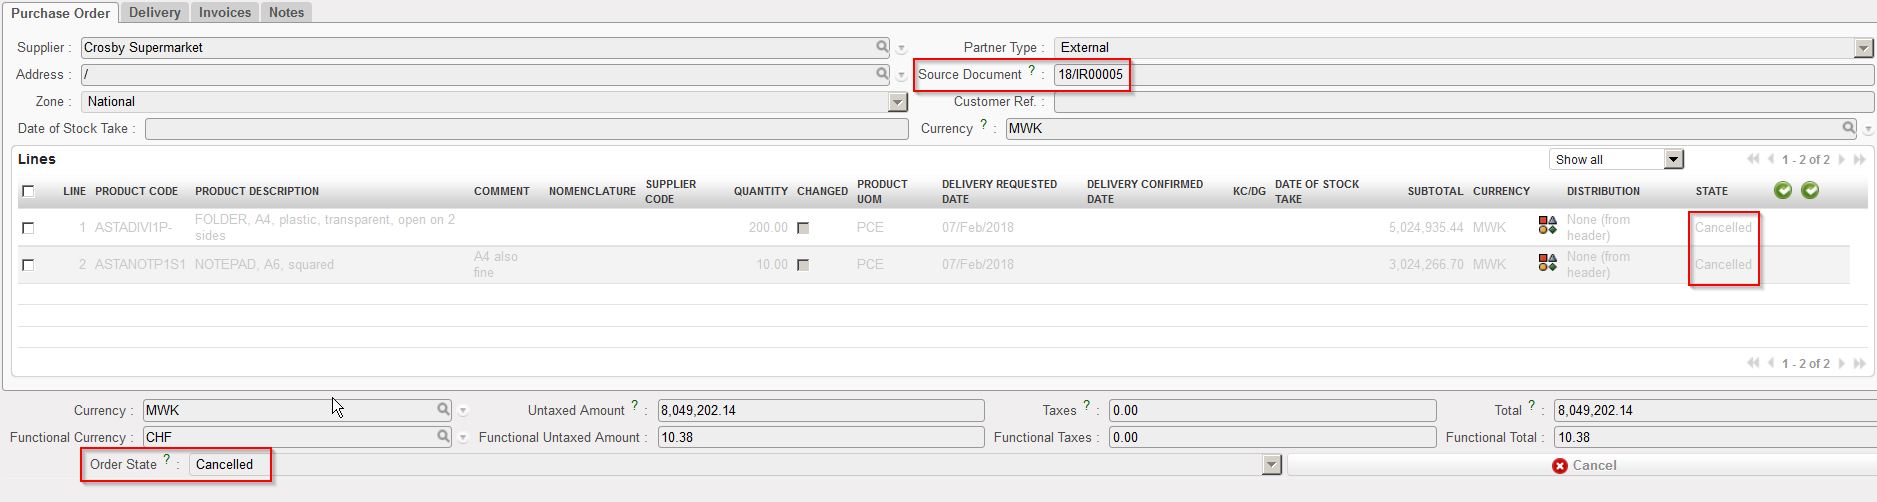Click the Notes tab

(286, 12)
